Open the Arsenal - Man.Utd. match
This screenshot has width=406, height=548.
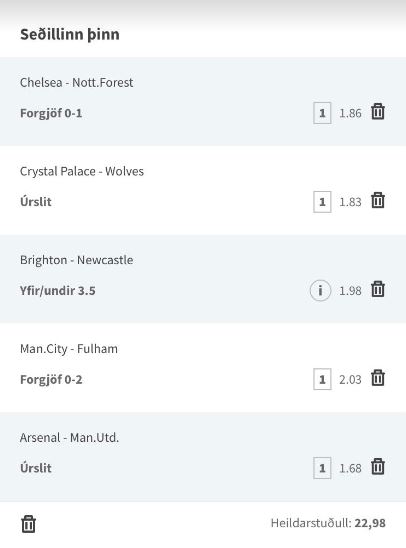coord(70,438)
